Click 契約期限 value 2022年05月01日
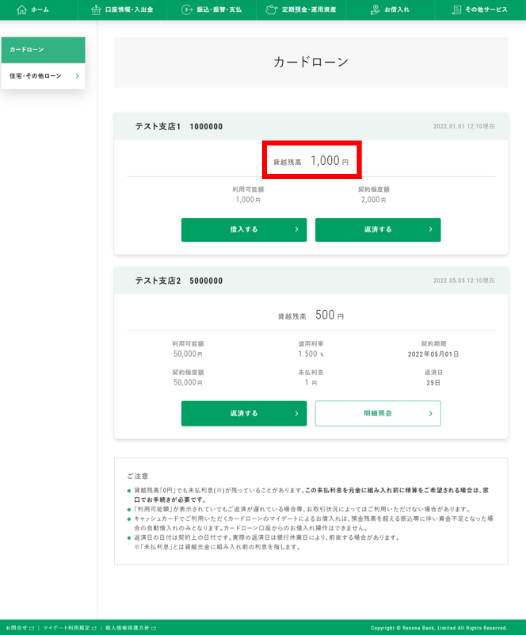The width and height of the screenshot is (526, 635). click(433, 354)
